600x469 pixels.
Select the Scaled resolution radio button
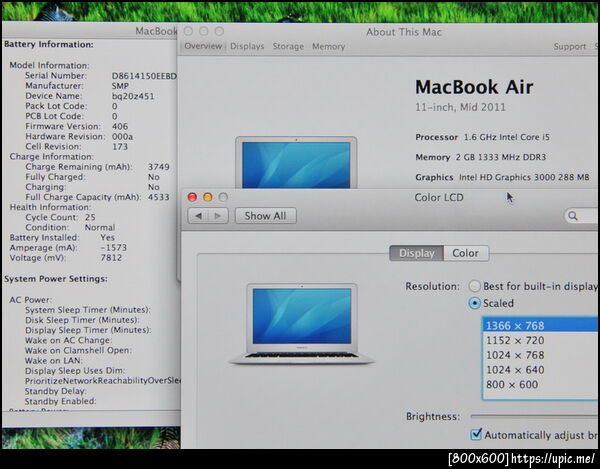(474, 303)
